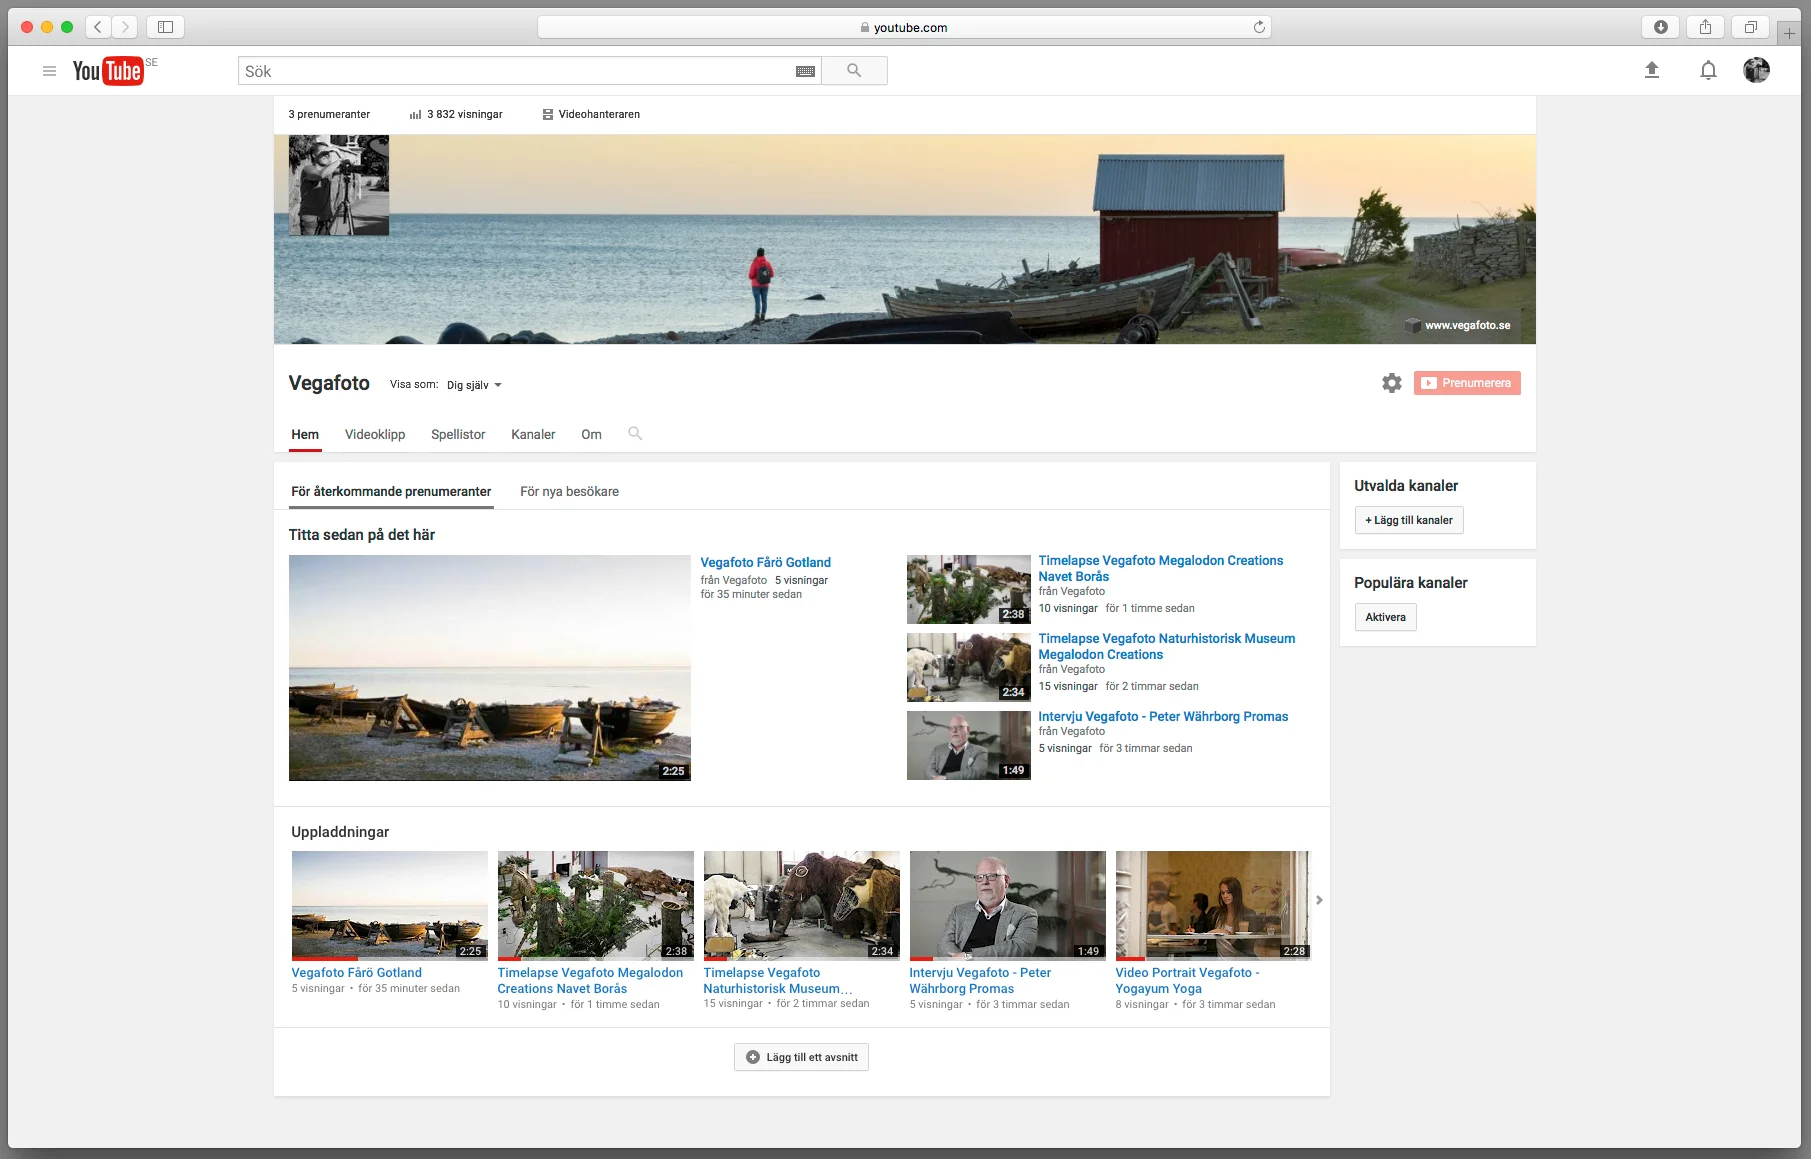Open Megalodon Creations Navet Borås thumbnail in sidebar list
The image size is (1811, 1159).
point(968,589)
